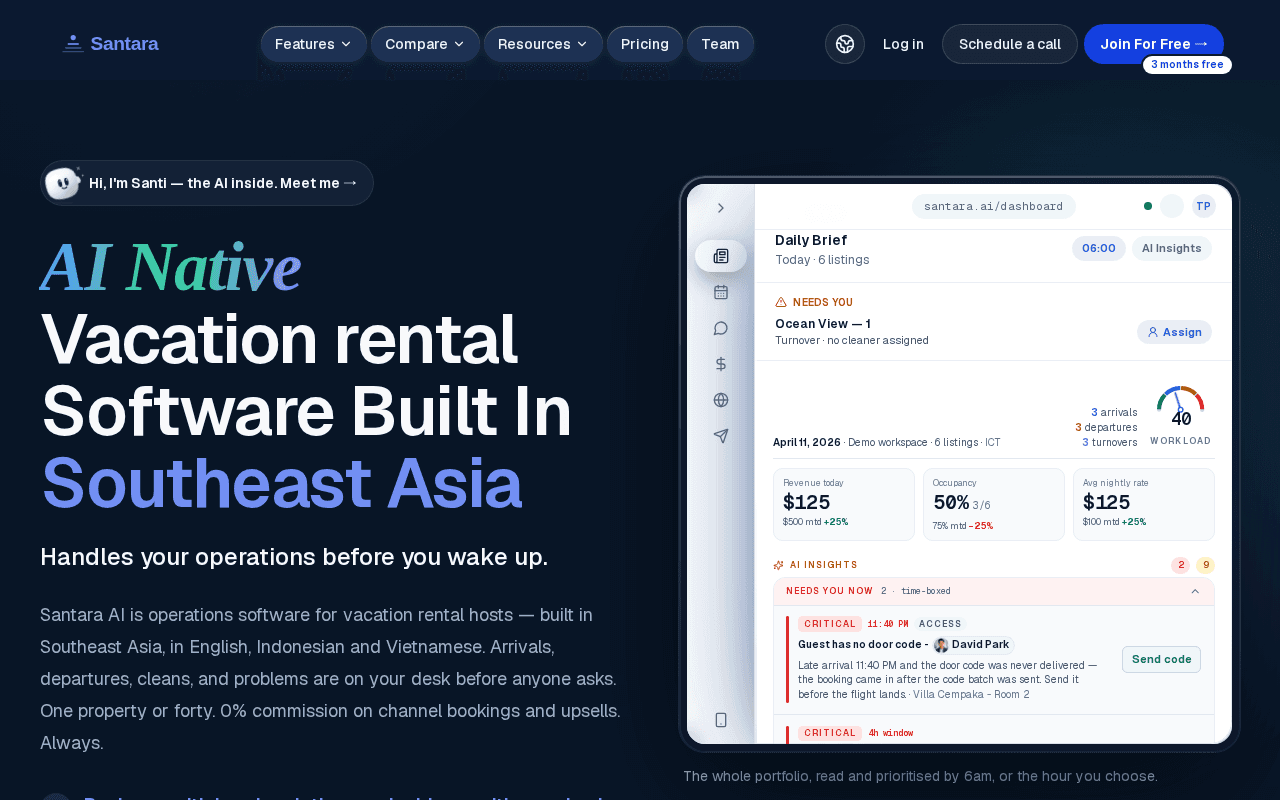Click the yellow badge showing 9
This screenshot has height=800, width=1280.
pyautogui.click(x=1205, y=565)
